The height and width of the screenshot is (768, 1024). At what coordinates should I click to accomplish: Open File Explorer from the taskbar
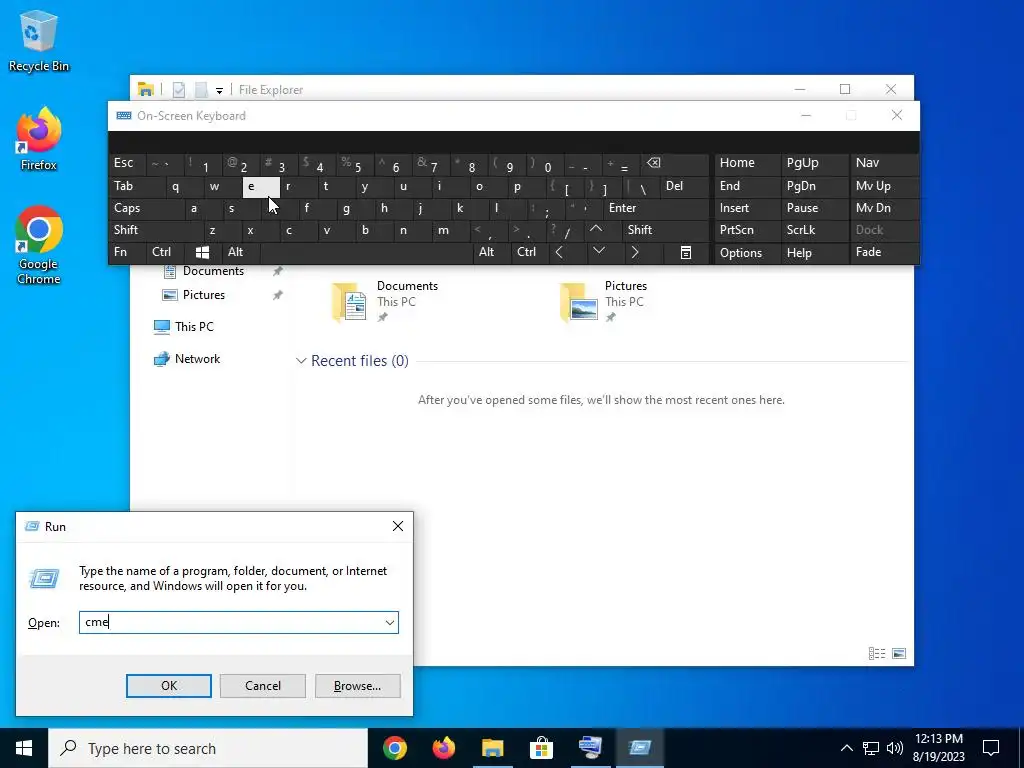click(493, 748)
